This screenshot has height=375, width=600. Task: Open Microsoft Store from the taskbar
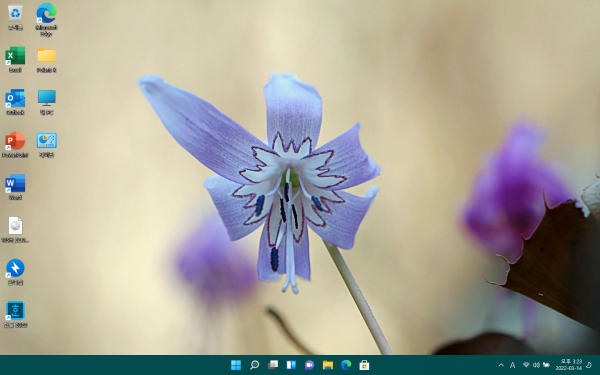364,365
